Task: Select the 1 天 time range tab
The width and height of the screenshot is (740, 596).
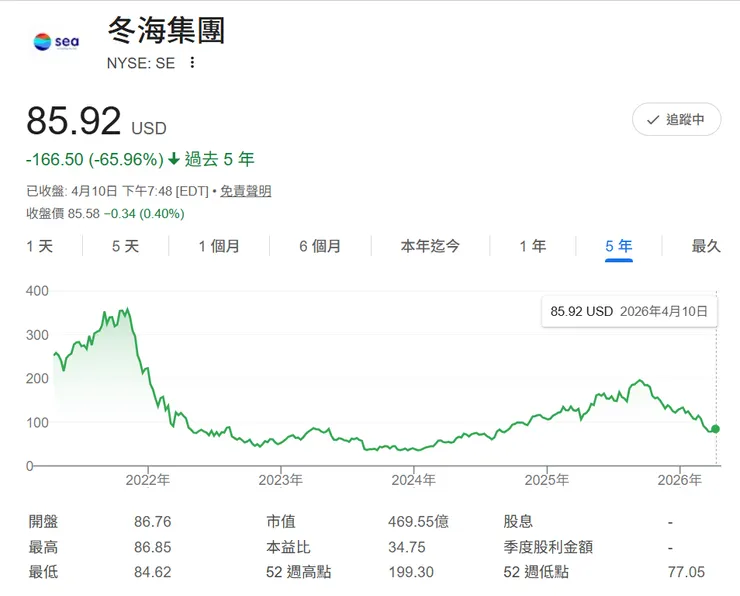Action: click(x=40, y=246)
